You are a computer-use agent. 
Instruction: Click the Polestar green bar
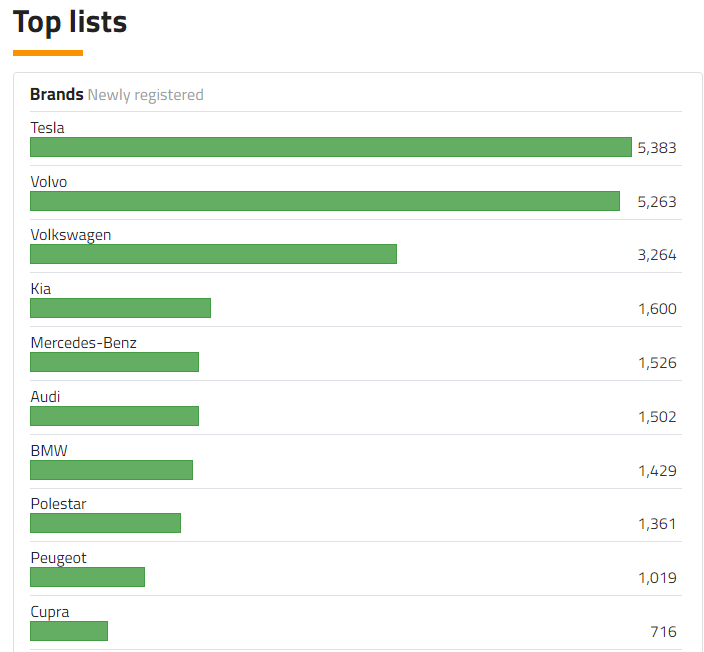tap(105, 523)
